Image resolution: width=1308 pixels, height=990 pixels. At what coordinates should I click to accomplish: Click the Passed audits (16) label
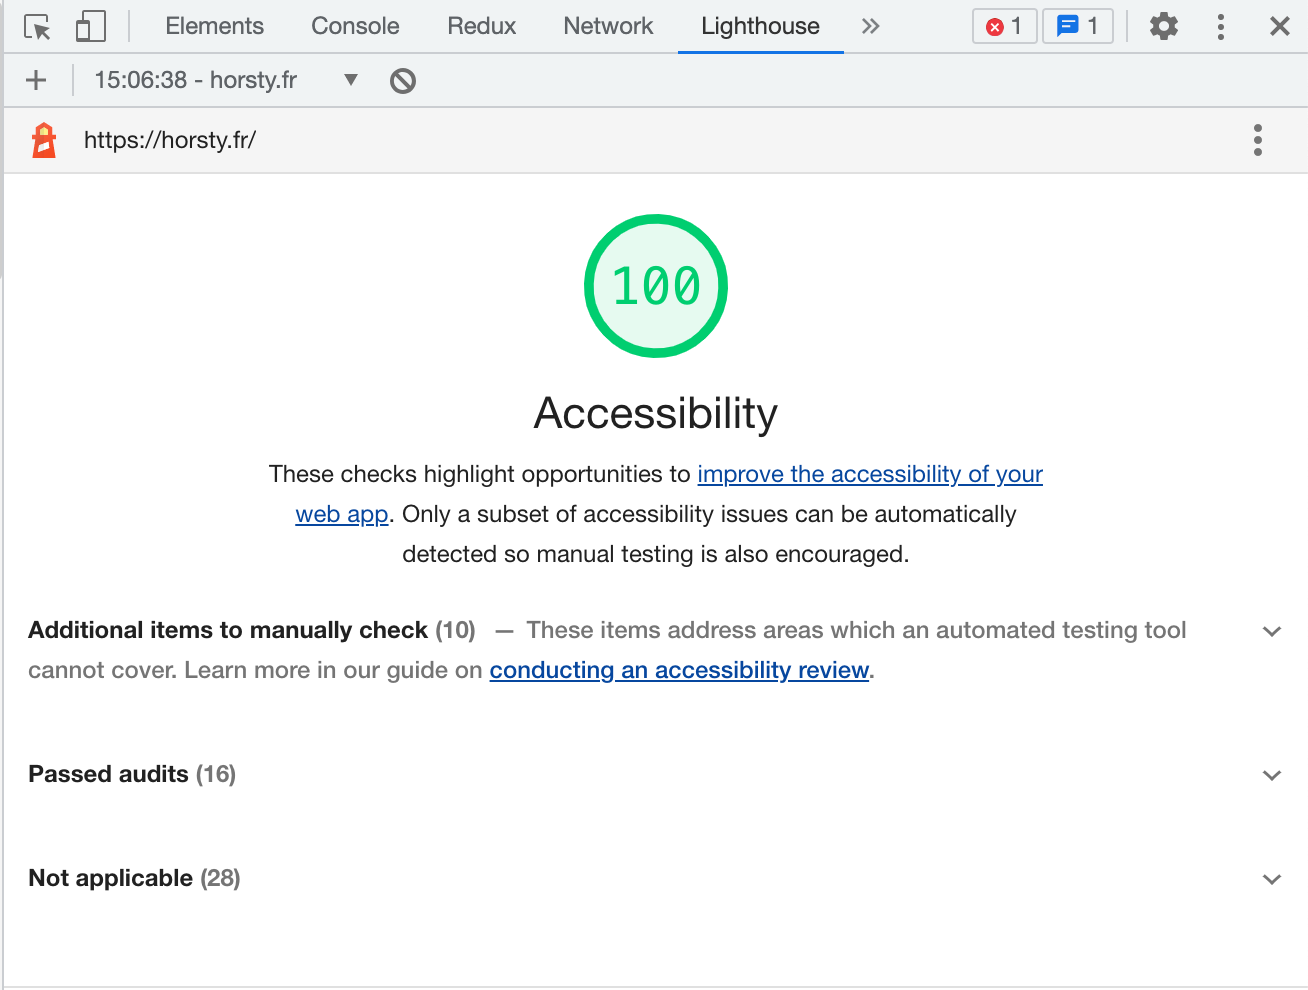[132, 774]
